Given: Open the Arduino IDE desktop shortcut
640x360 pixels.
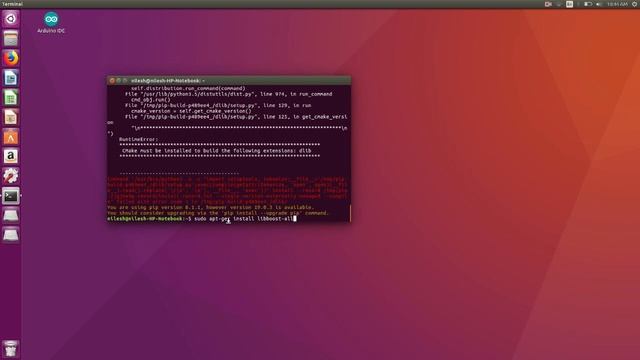Looking at the screenshot, I should (x=51, y=22).
